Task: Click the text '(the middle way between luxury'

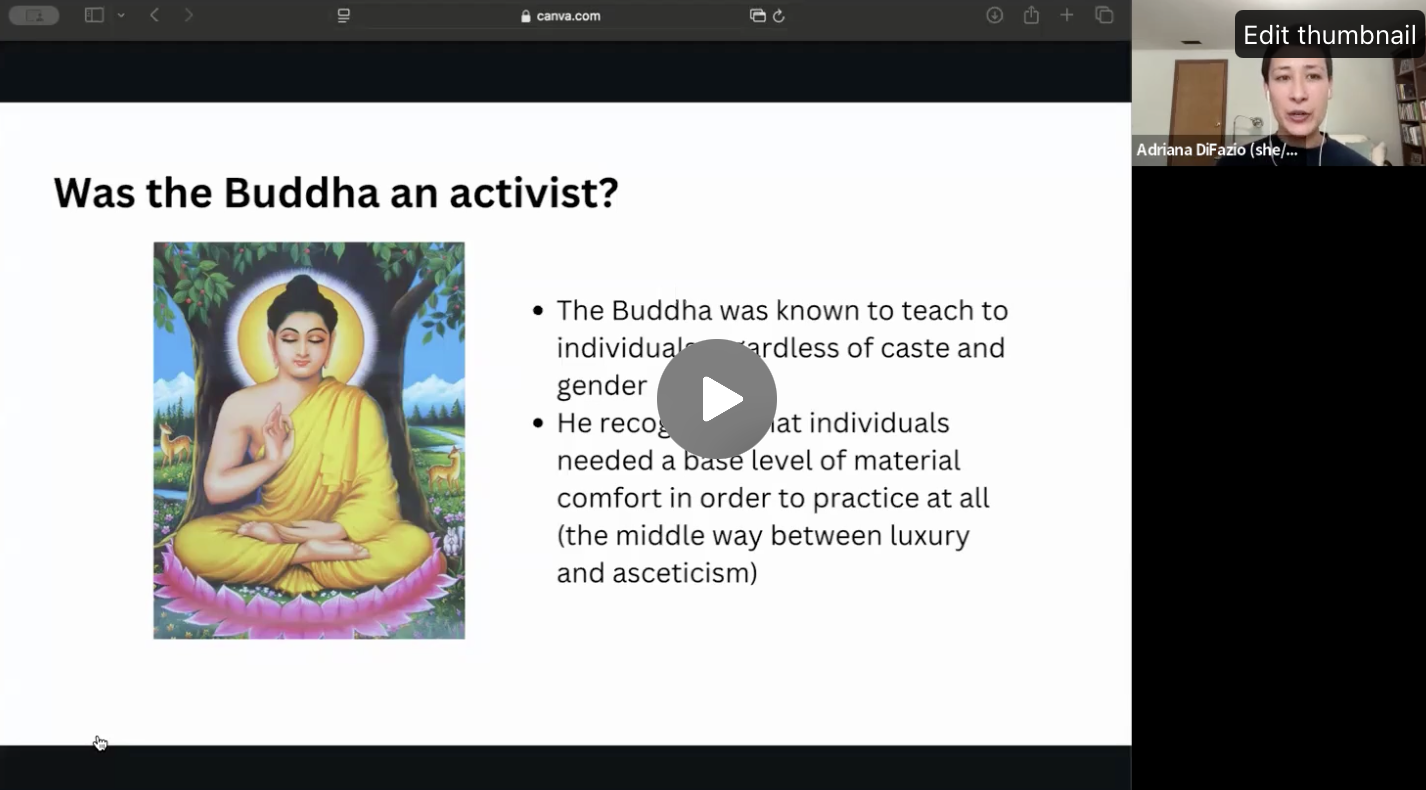Action: click(763, 535)
